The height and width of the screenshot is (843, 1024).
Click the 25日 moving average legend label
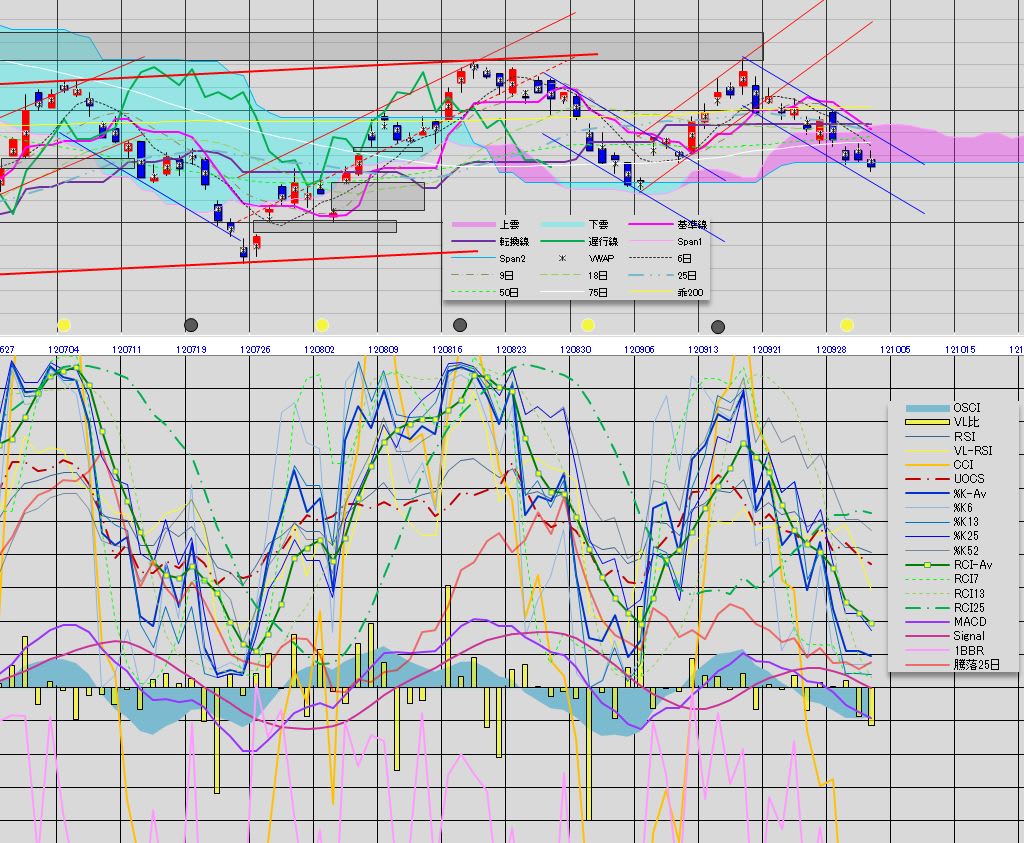[686, 276]
